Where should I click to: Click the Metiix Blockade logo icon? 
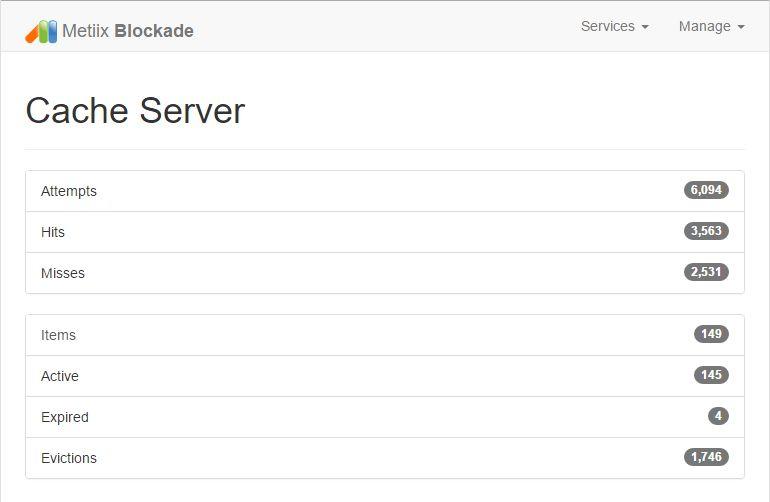41,31
